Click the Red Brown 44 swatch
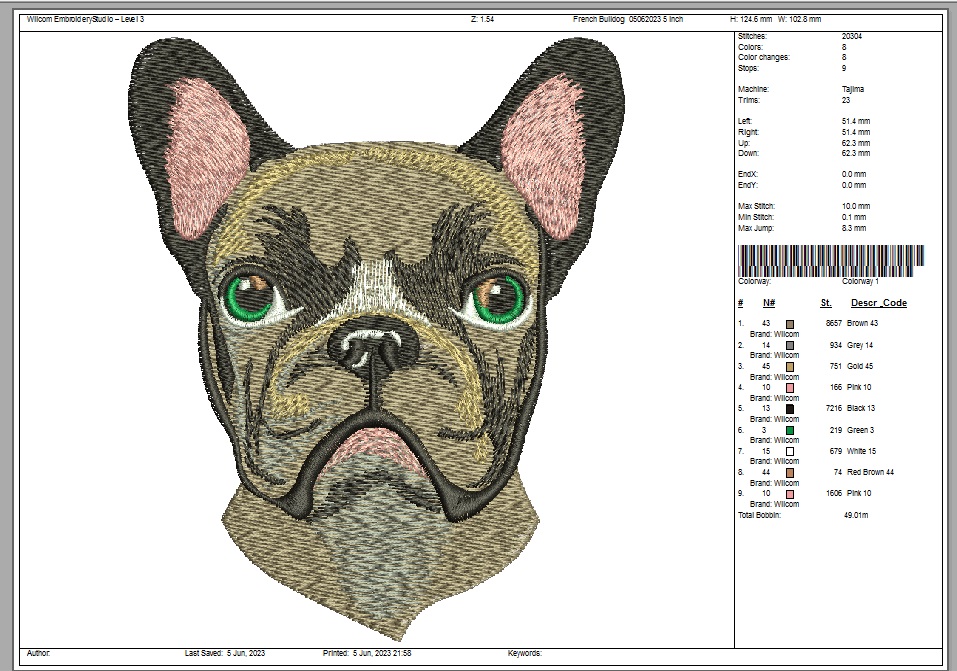This screenshot has width=957, height=671. click(x=790, y=472)
